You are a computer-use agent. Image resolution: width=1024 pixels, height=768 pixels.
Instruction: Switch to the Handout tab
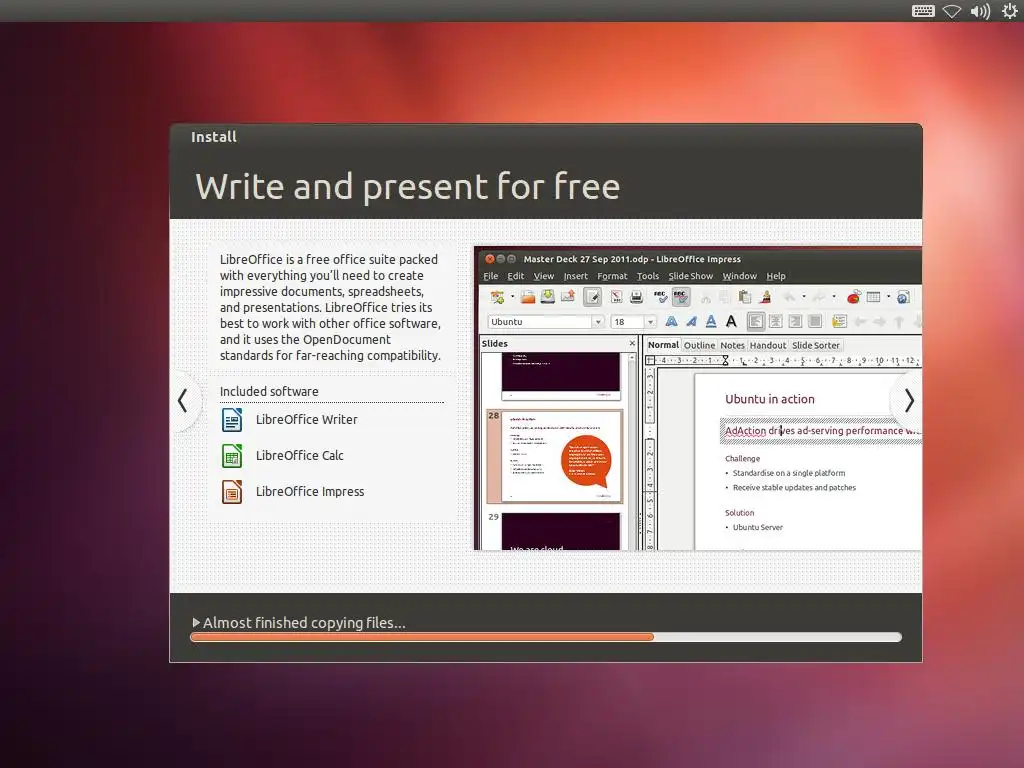[768, 345]
